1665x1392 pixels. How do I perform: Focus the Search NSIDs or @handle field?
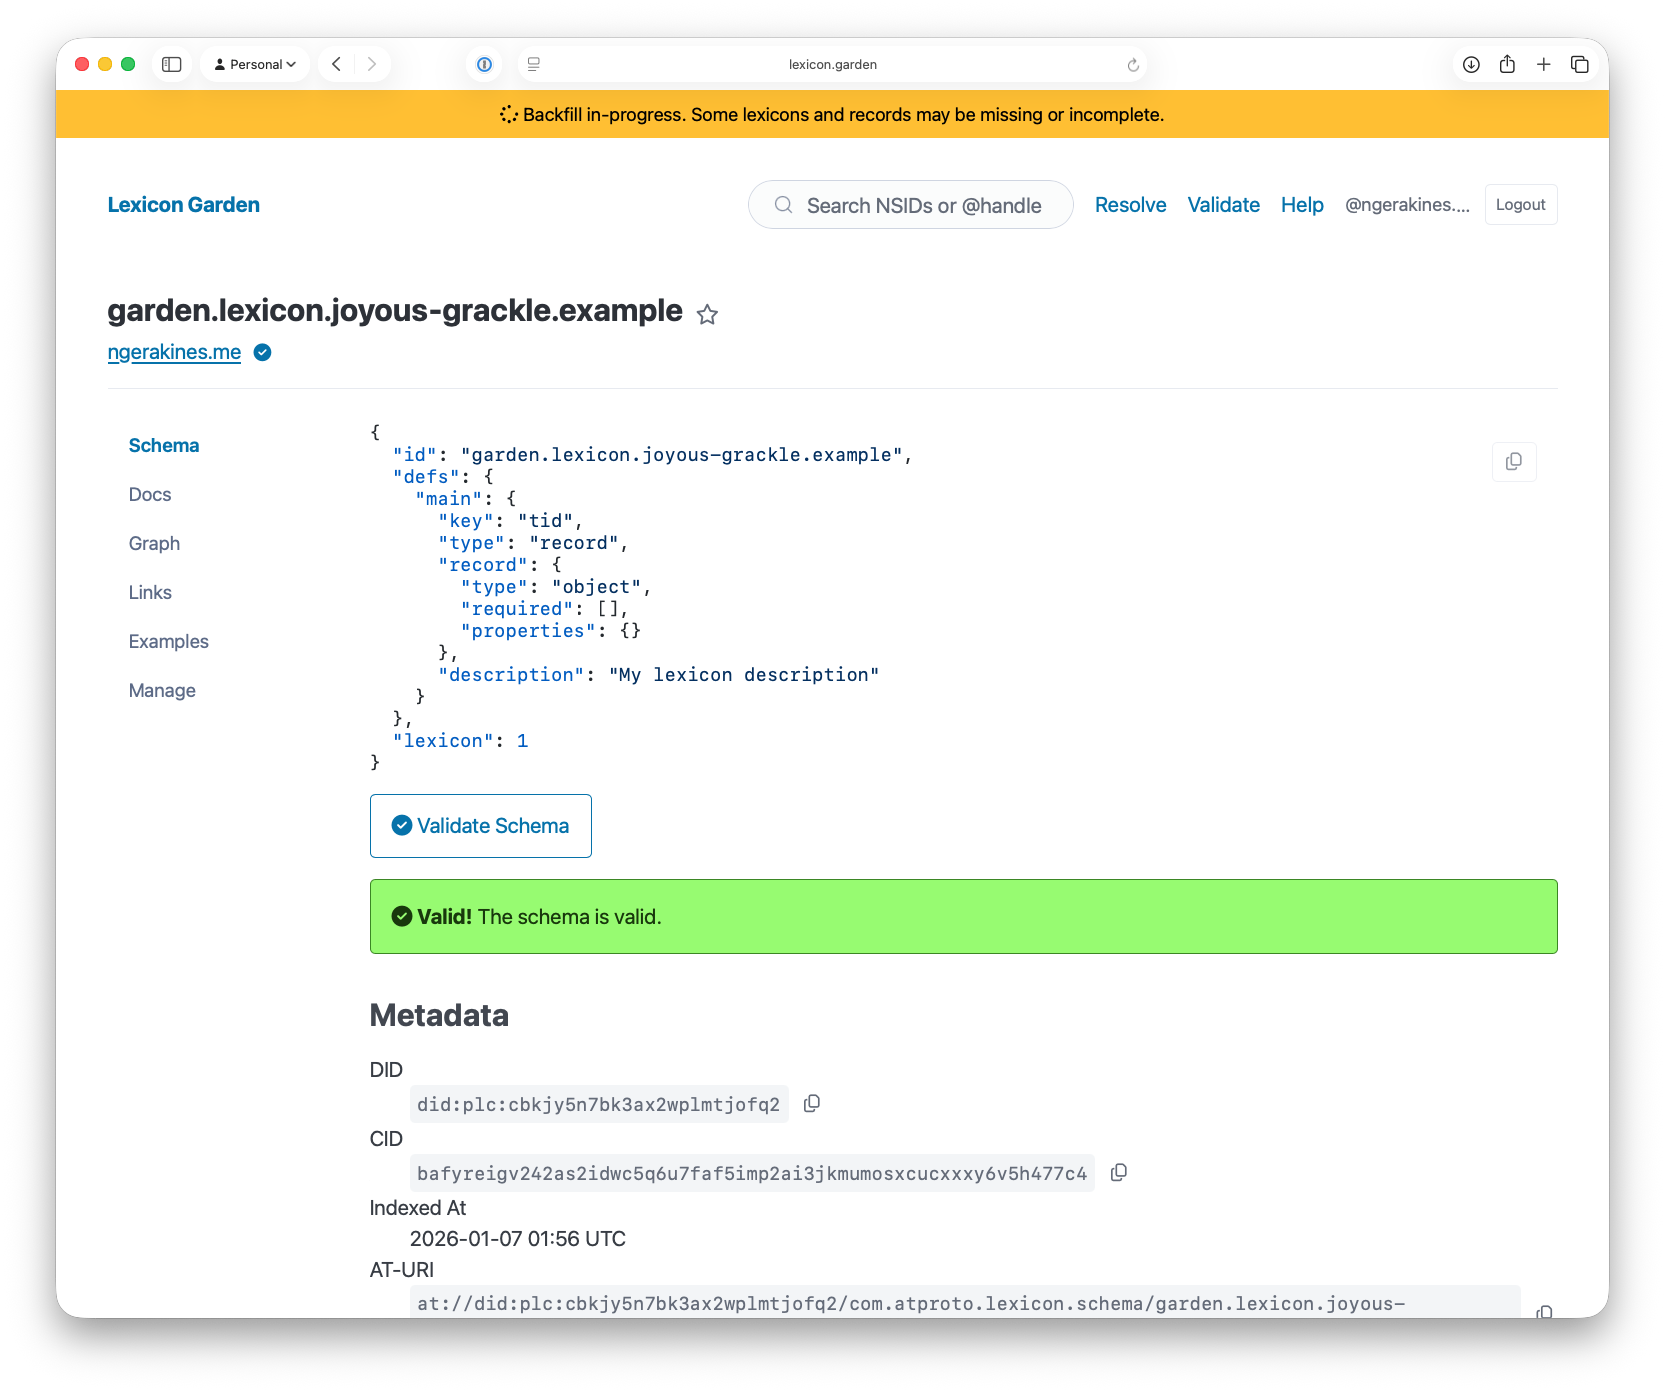tap(923, 205)
